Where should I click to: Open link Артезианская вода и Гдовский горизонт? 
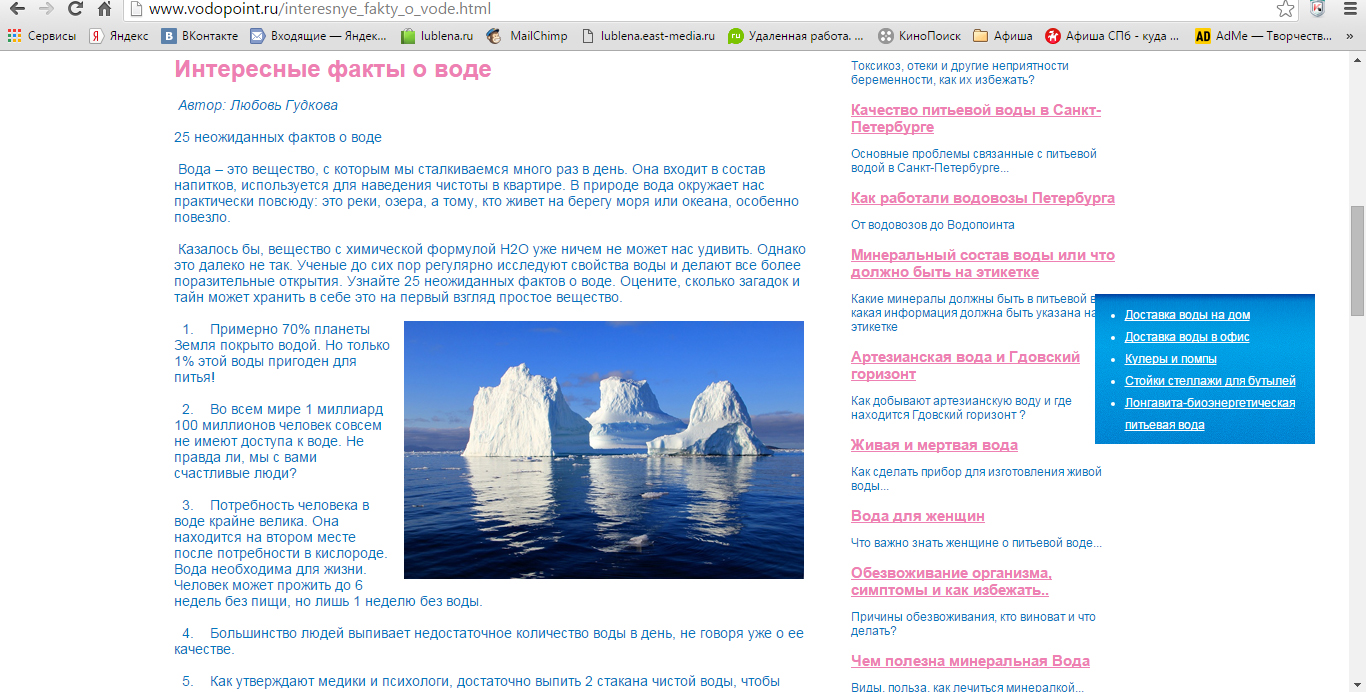965,365
